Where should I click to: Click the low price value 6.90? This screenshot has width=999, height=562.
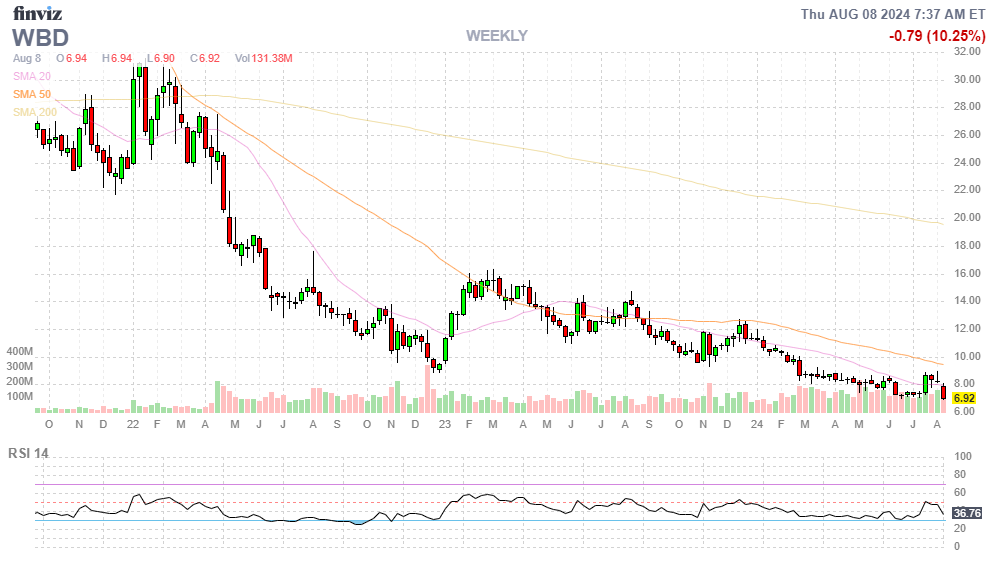click(x=164, y=59)
